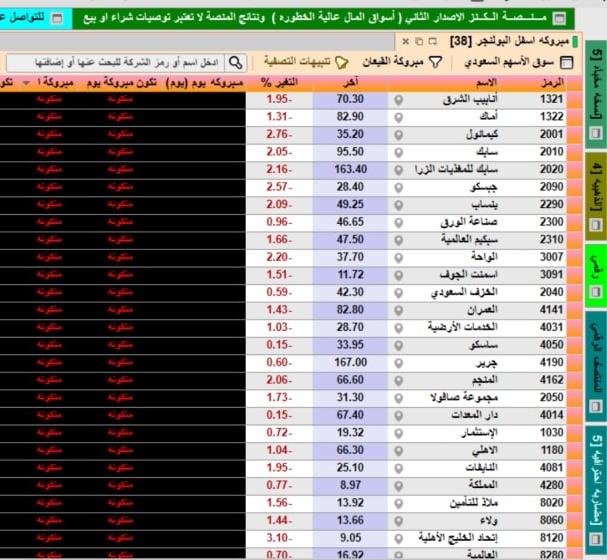Click the pin icon in the سابك 2010 row

(399, 153)
